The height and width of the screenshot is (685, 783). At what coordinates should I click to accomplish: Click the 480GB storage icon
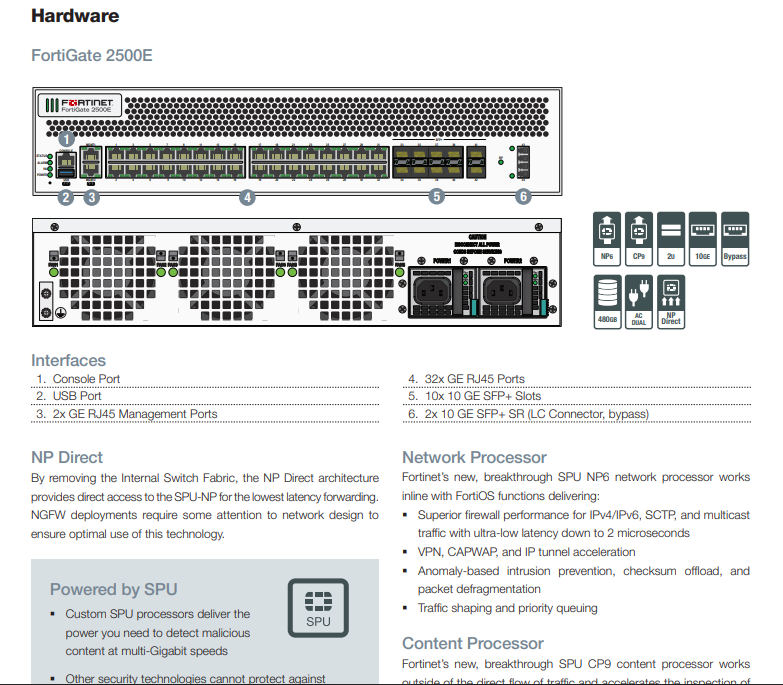(607, 302)
